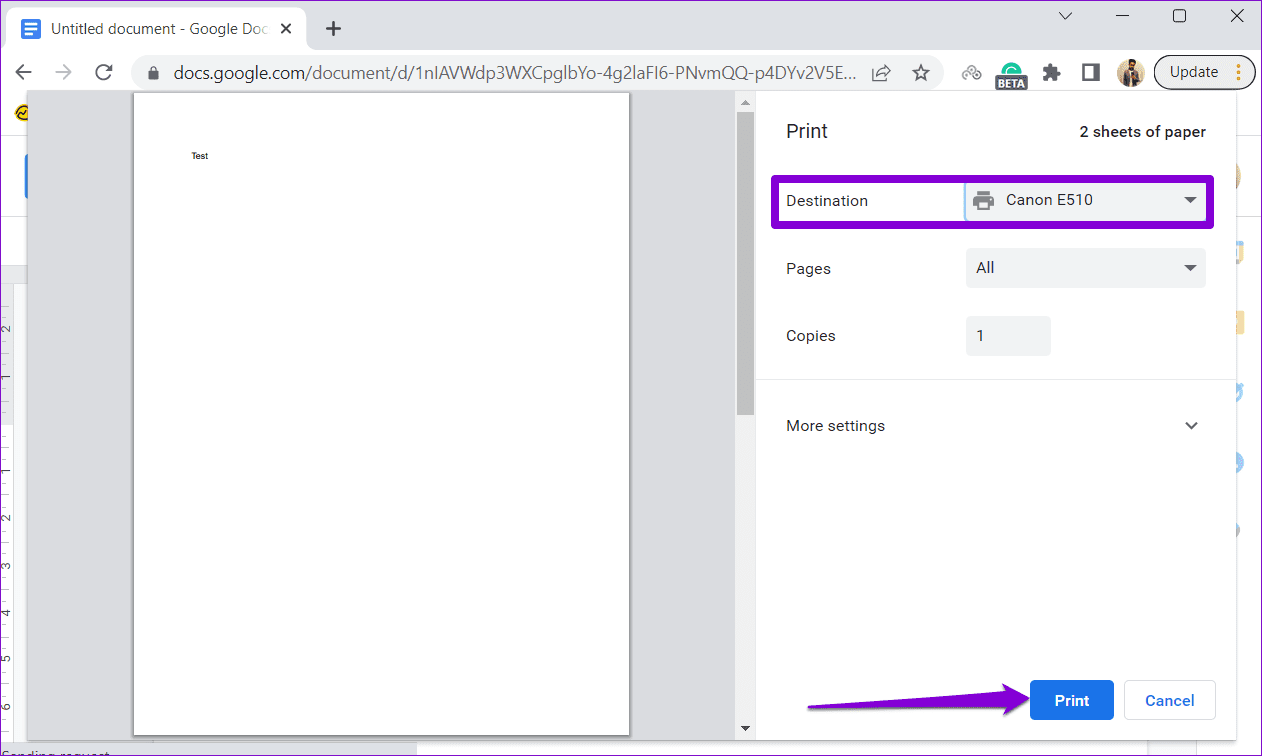Click the browser back arrow

[x=24, y=72]
